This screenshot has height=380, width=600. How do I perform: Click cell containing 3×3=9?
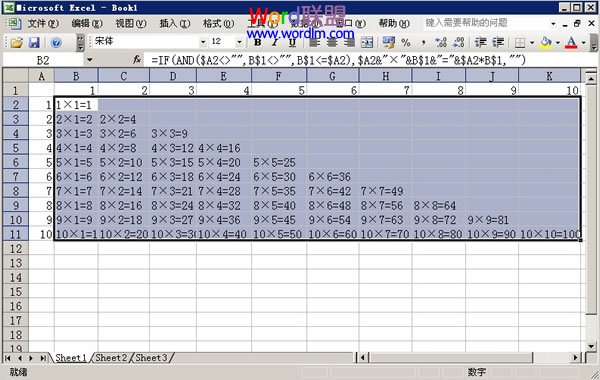coord(173,134)
